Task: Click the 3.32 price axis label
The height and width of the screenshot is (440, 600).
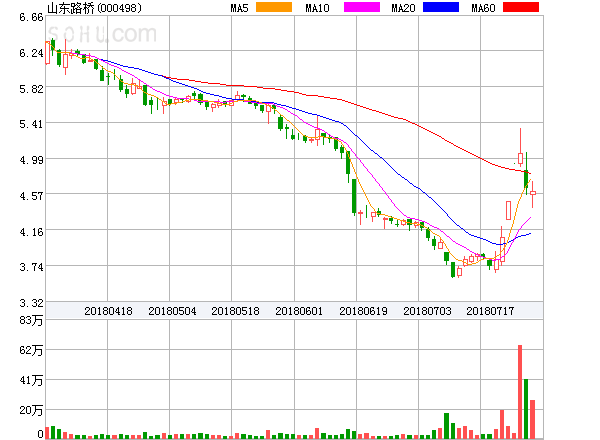Action: 31,303
